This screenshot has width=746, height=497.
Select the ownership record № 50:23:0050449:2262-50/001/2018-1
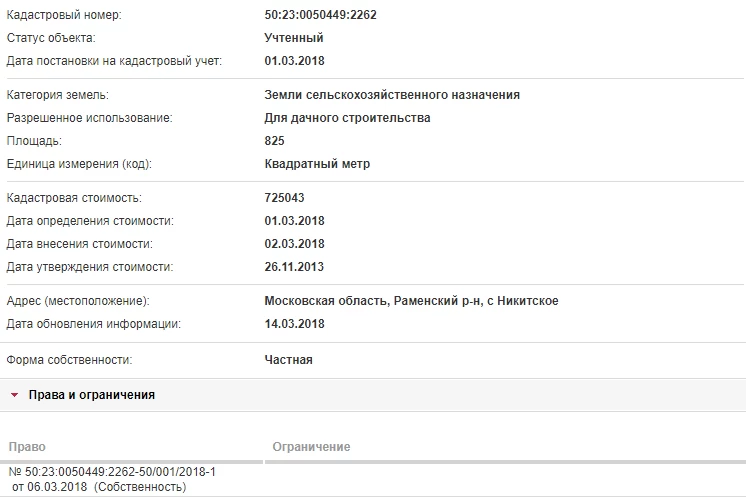pyautogui.click(x=111, y=471)
